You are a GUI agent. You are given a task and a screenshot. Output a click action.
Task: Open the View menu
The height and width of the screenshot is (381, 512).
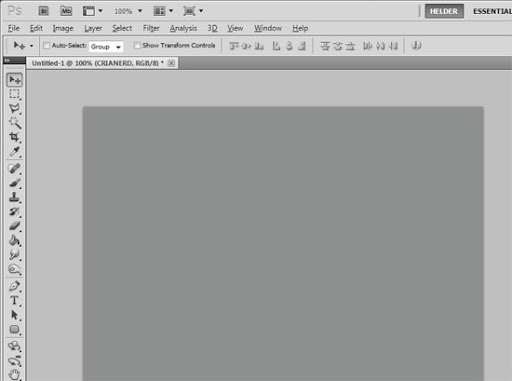(x=235, y=28)
